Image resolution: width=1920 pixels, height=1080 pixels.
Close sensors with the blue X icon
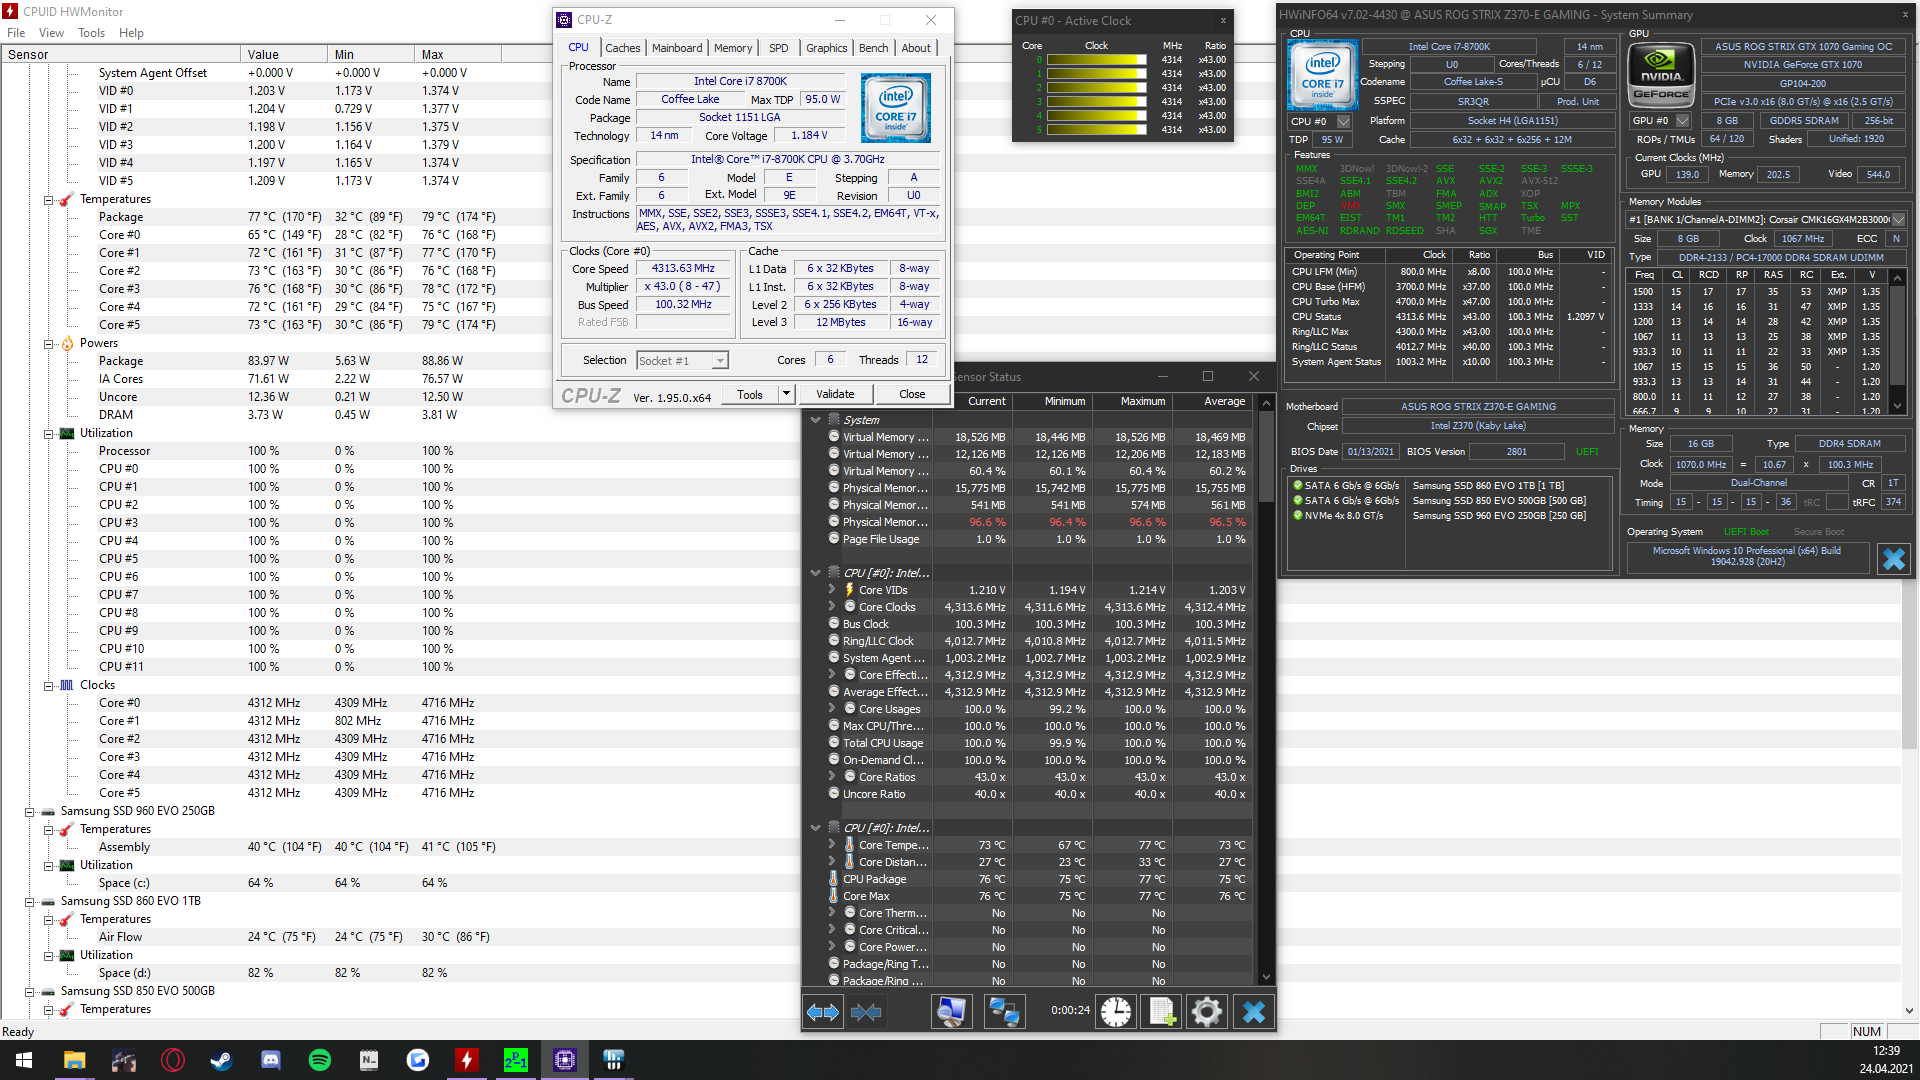click(x=1253, y=1012)
